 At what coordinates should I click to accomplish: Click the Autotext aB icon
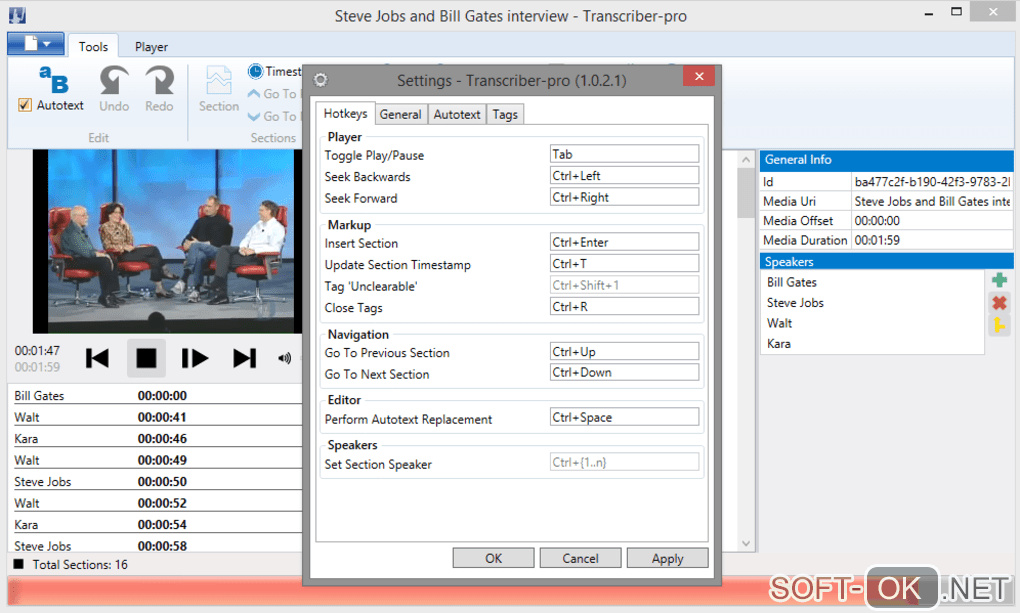54,79
